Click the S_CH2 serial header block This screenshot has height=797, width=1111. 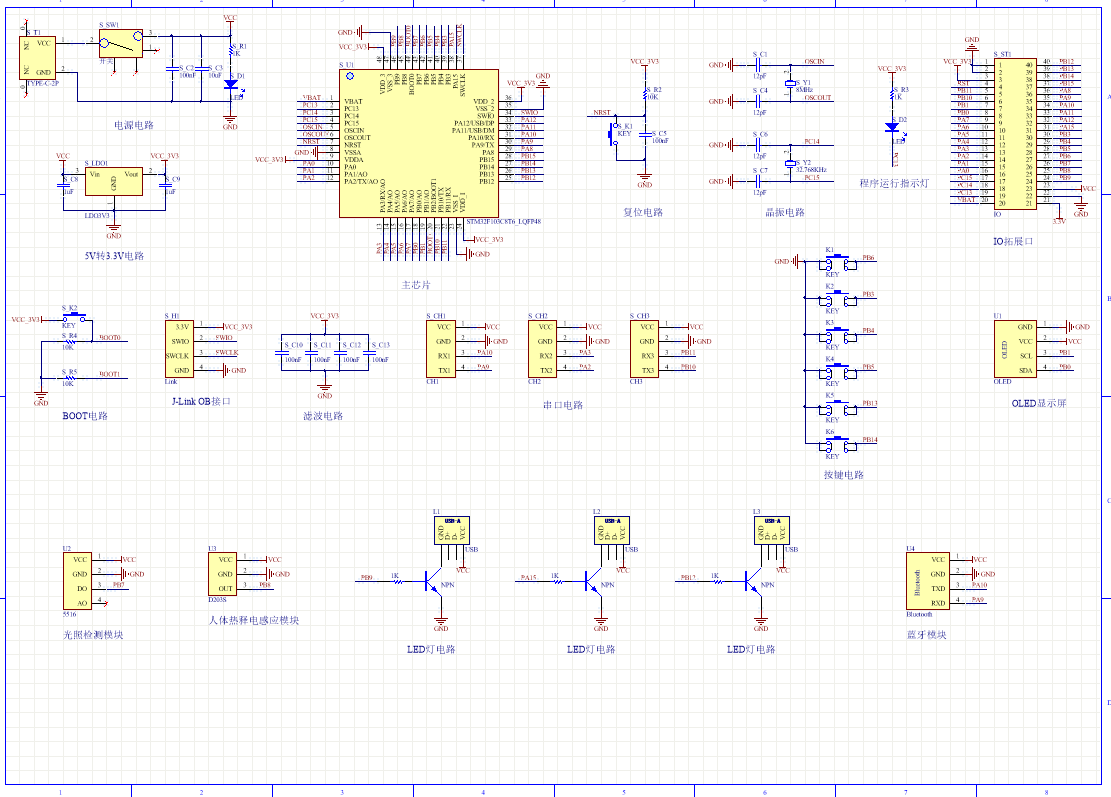tap(542, 349)
